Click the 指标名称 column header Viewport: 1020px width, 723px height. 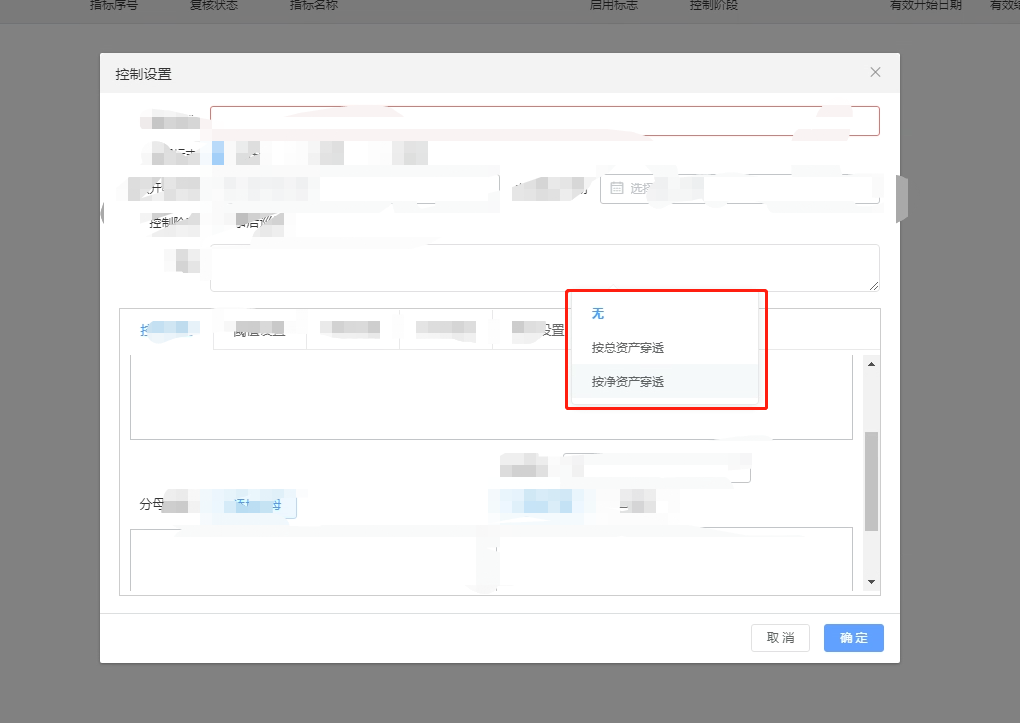(312, 5)
